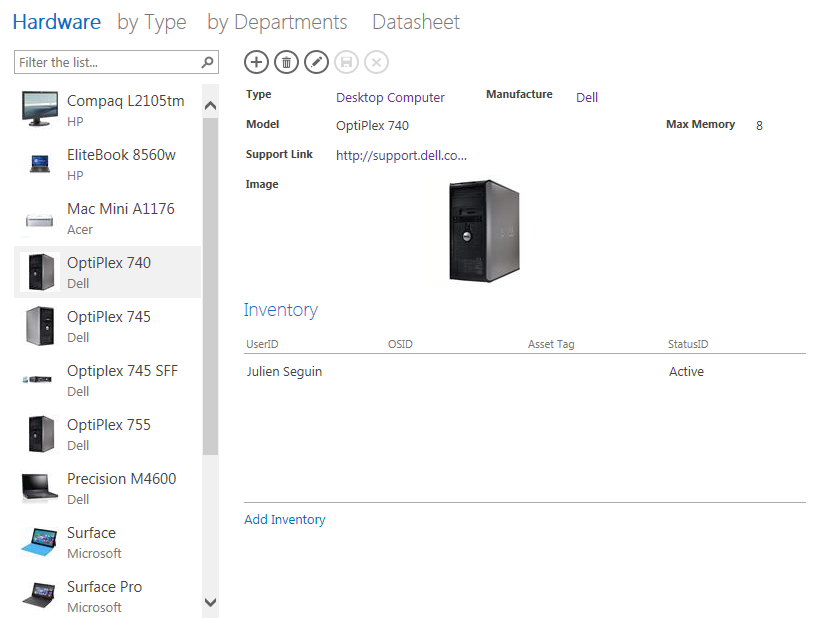Select the EliteBook 8560w list item
Image resolution: width=823 pixels, height=618 pixels.
coord(108,164)
